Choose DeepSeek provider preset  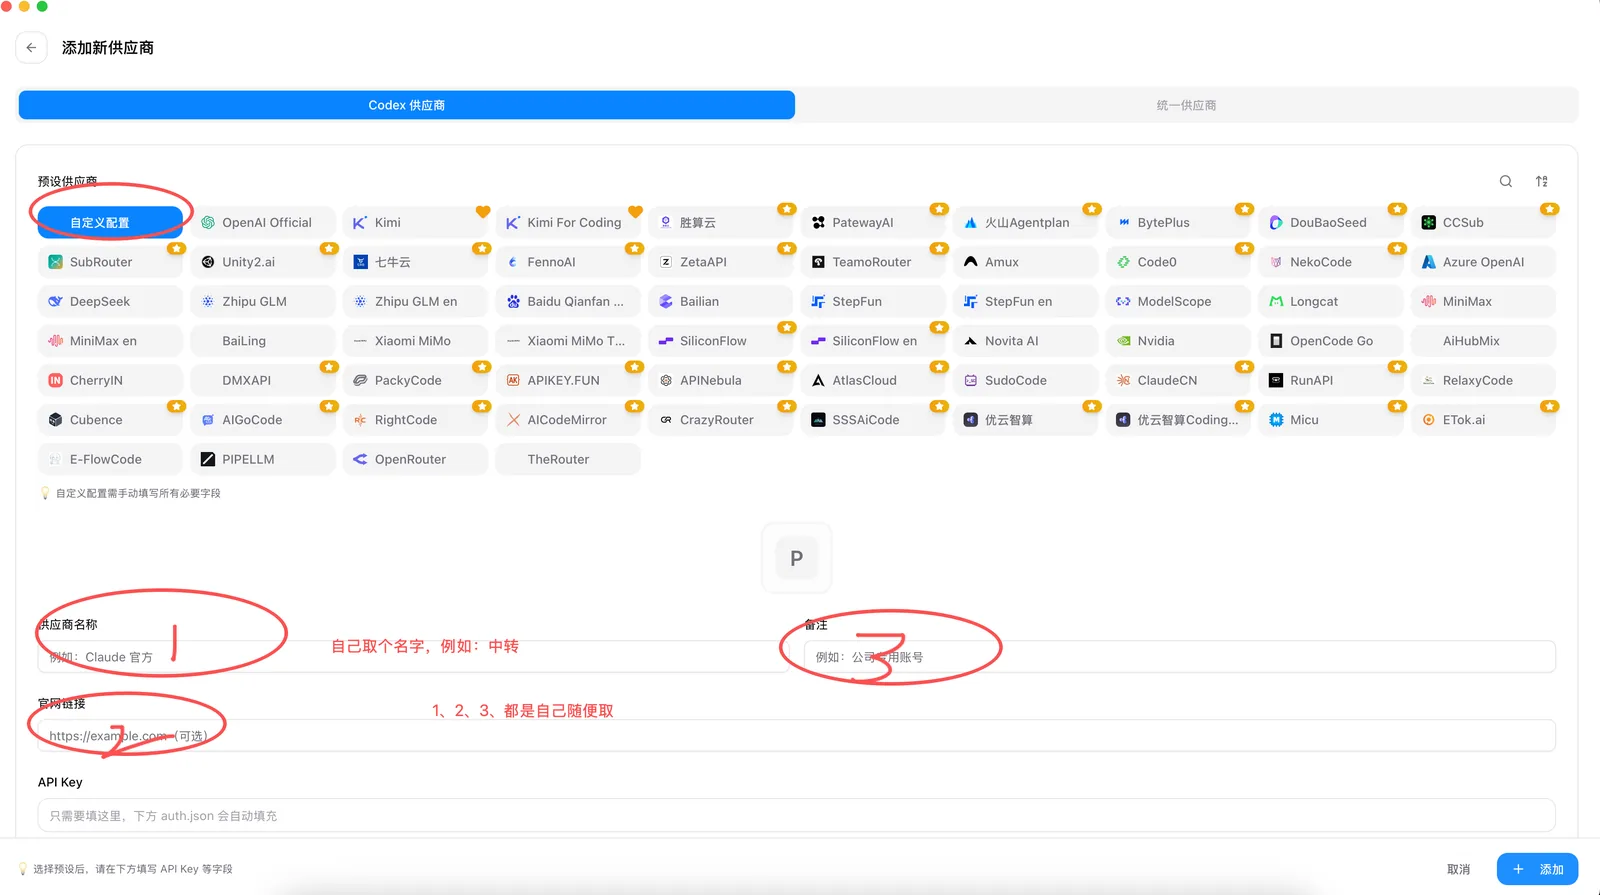tap(110, 302)
